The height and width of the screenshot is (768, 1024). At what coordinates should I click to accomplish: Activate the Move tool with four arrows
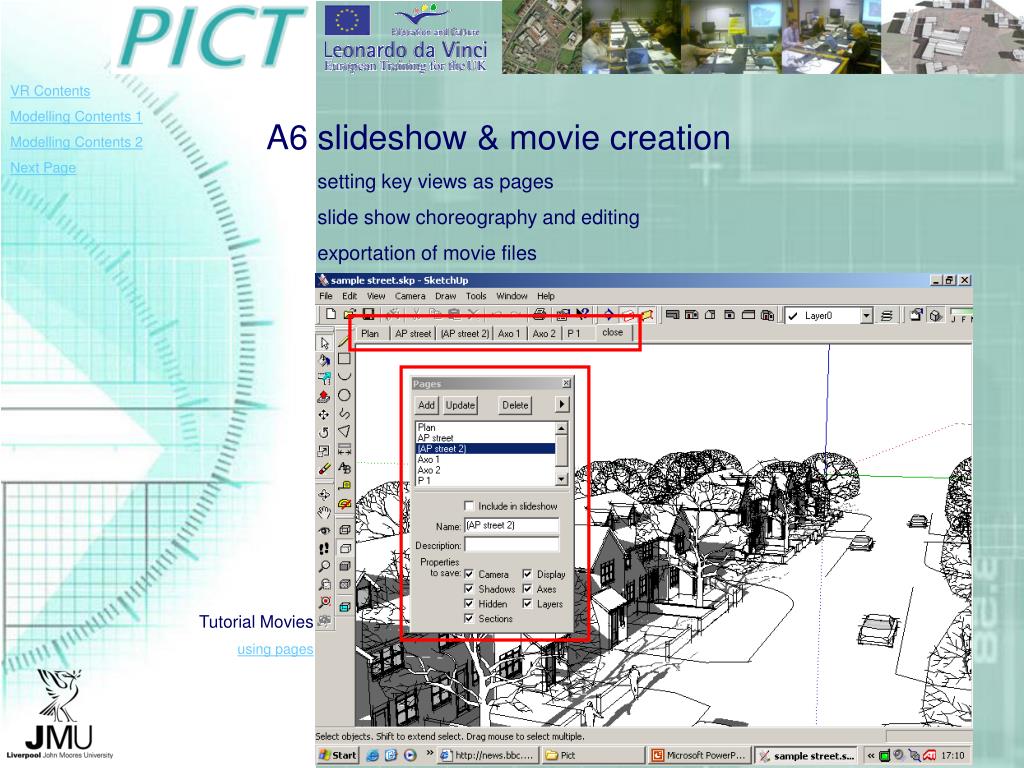pyautogui.click(x=325, y=414)
